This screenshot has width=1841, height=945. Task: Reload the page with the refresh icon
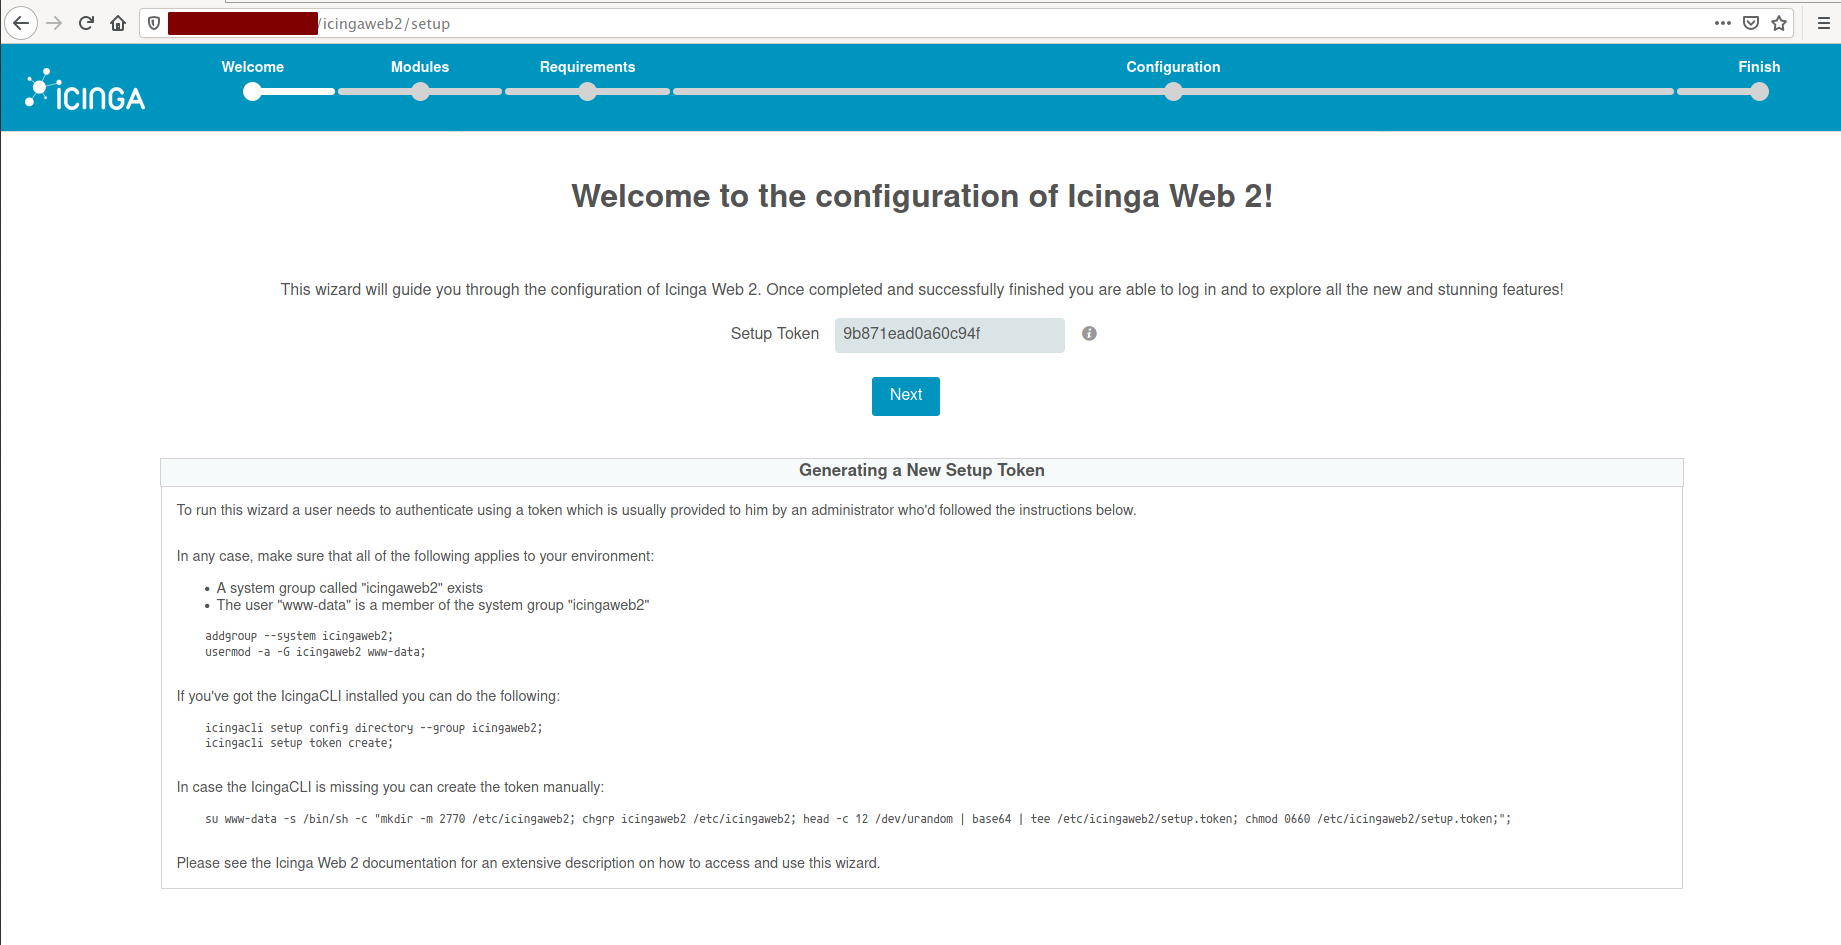click(87, 23)
